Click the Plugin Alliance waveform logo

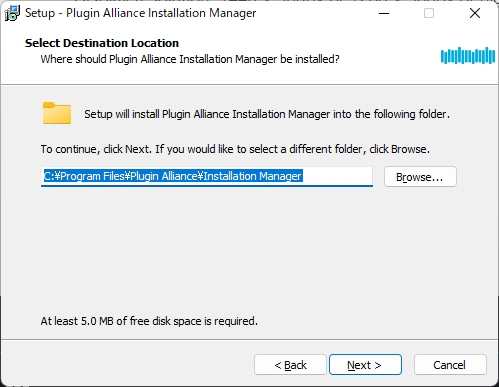468,55
